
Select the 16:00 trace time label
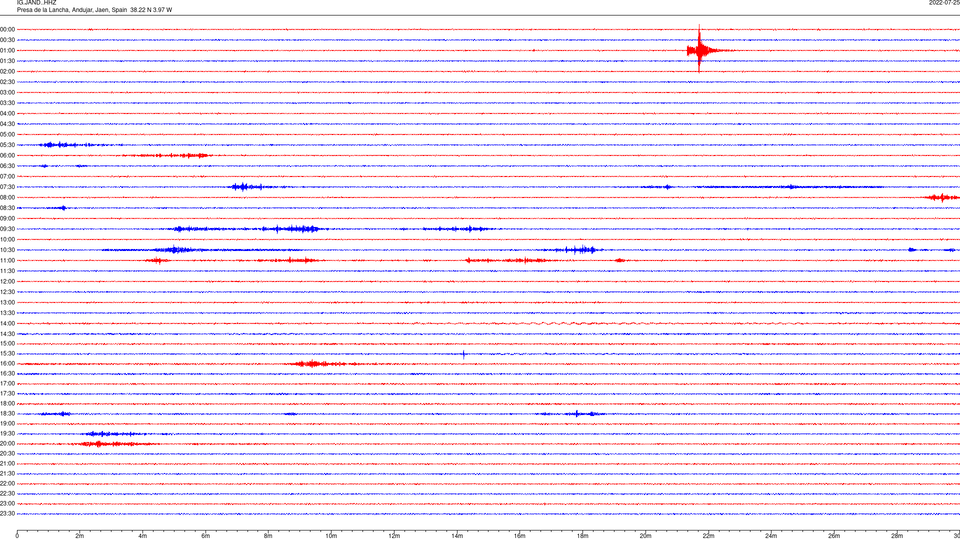click(7, 364)
